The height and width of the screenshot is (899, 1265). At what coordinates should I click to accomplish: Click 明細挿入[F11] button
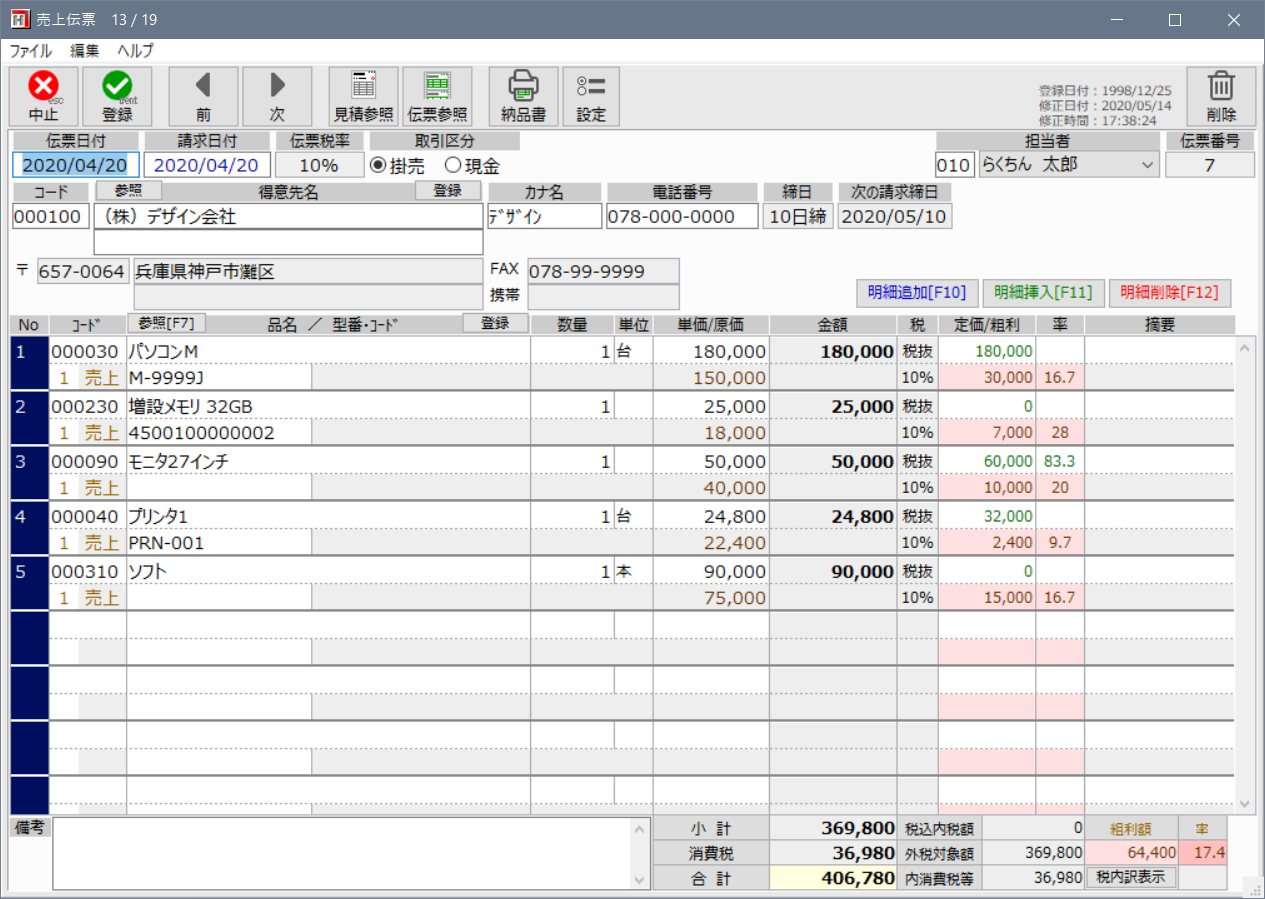click(1043, 293)
